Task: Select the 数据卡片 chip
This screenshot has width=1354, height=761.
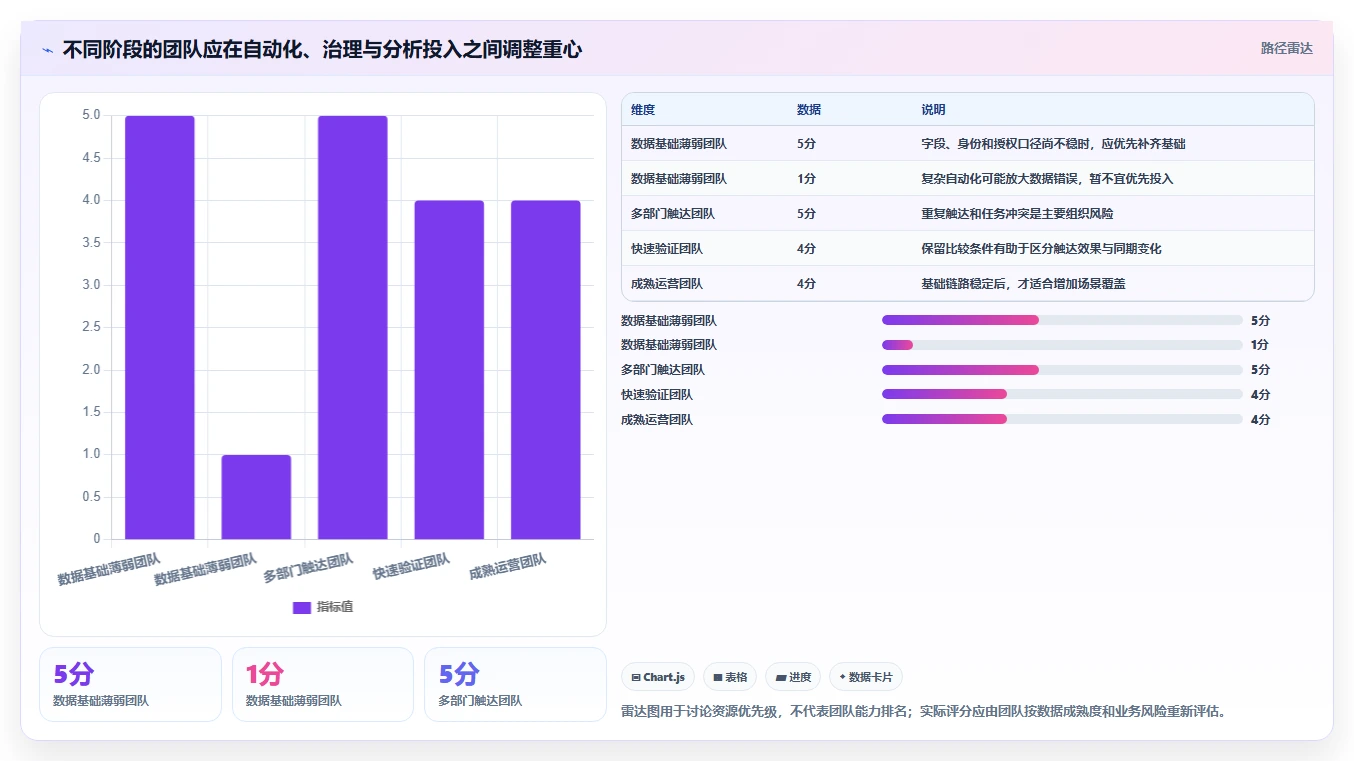Action: coord(866,677)
